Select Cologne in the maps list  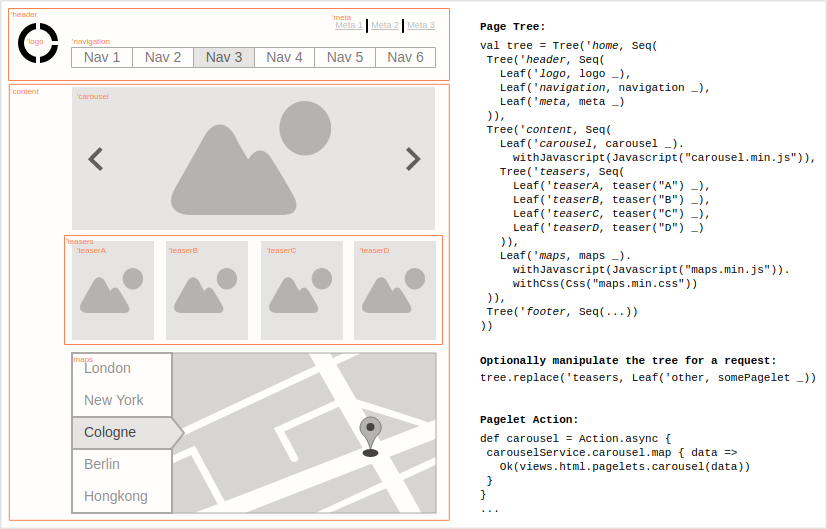127,432
